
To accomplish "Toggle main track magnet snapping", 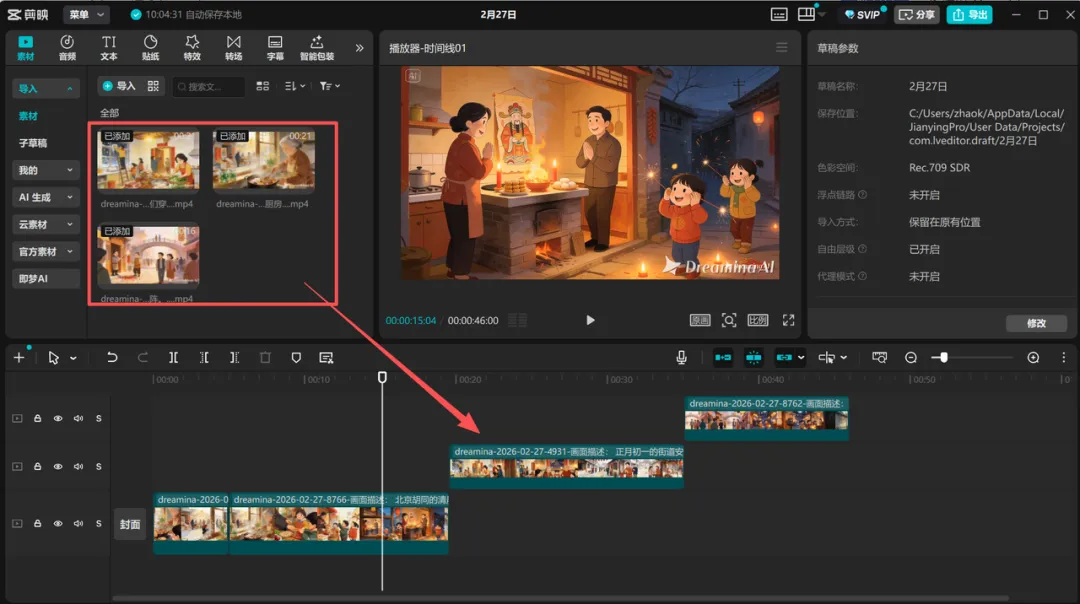I will point(723,357).
